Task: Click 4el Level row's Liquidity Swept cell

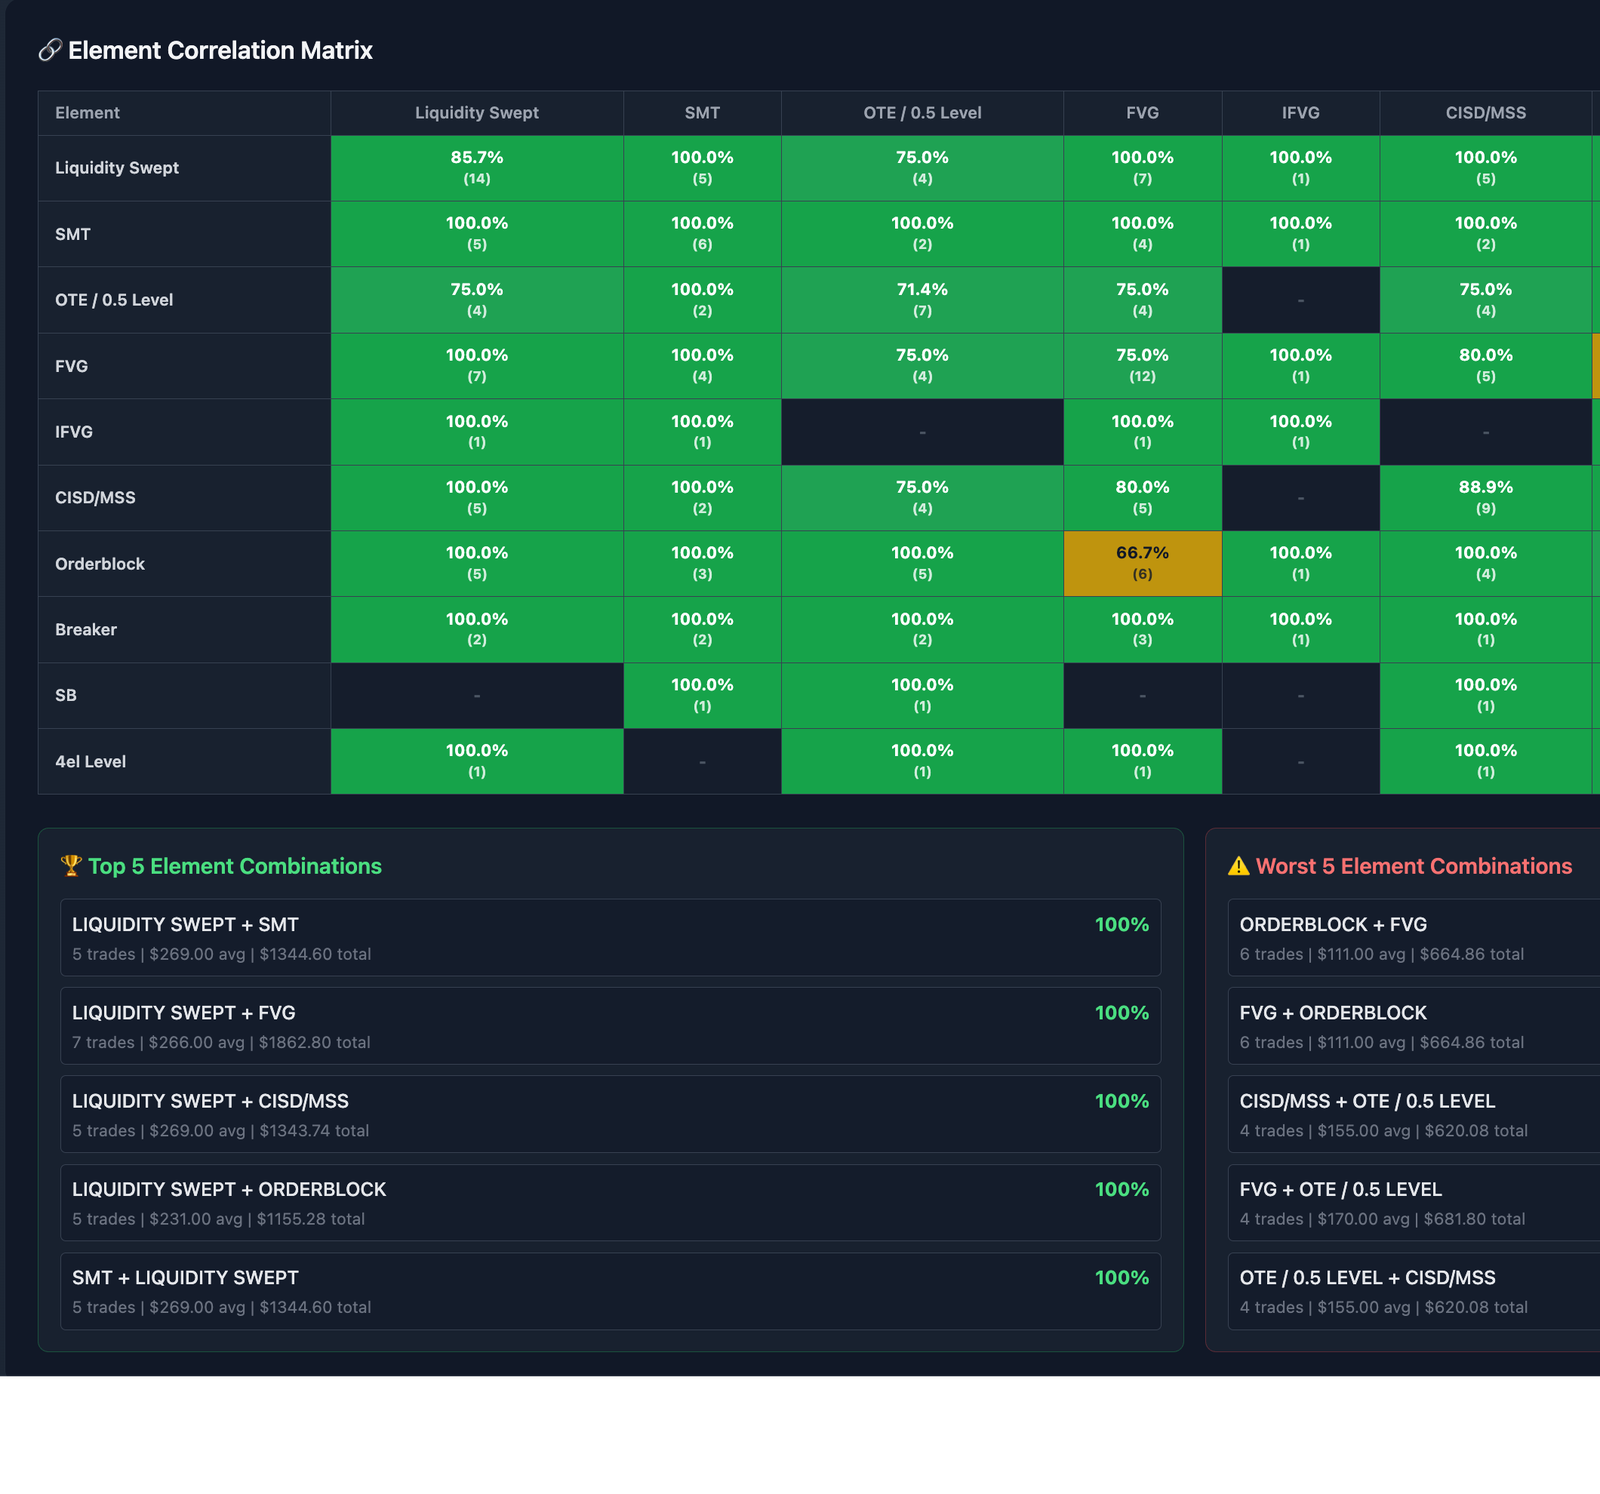Action: tap(477, 761)
